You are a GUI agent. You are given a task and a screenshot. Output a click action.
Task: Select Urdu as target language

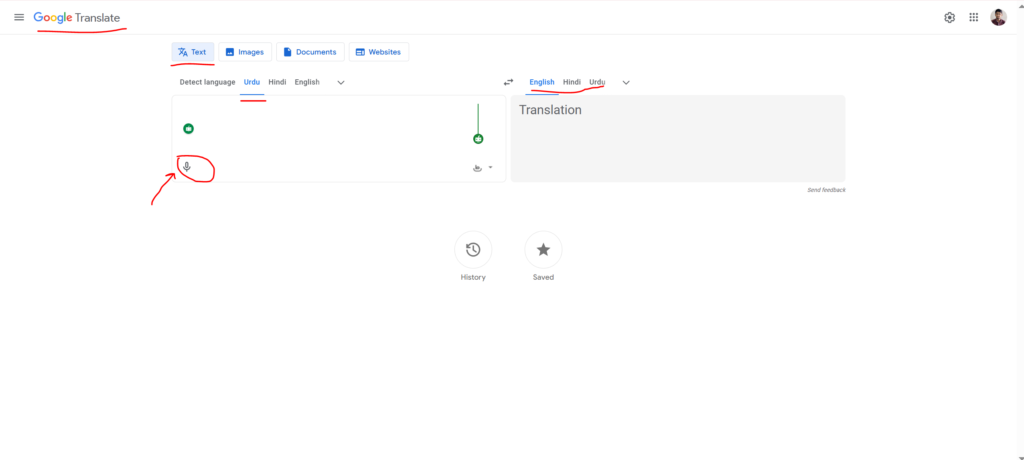pos(597,82)
